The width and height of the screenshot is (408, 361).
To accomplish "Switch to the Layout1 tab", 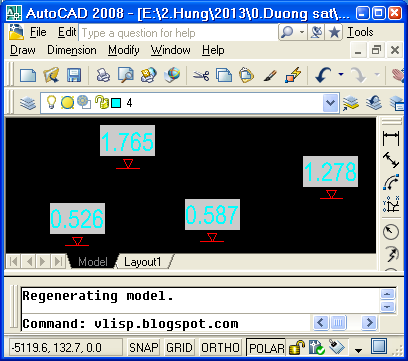I will [143, 262].
